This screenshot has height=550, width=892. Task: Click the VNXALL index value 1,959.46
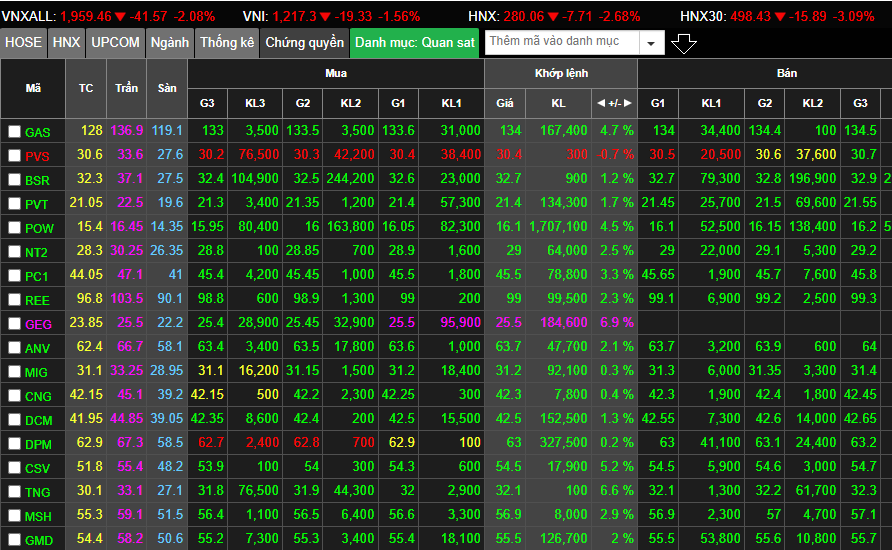click(86, 16)
